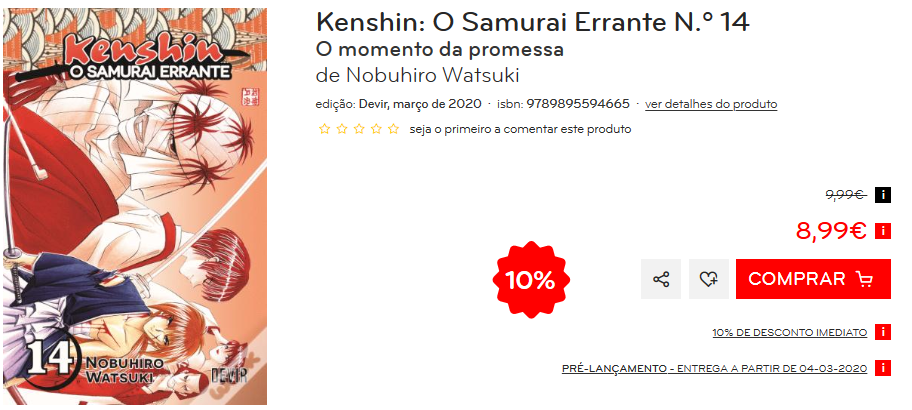The width and height of the screenshot is (912, 410).
Task: Open info icon next to pré-lançamento delivery
Action: (x=882, y=368)
